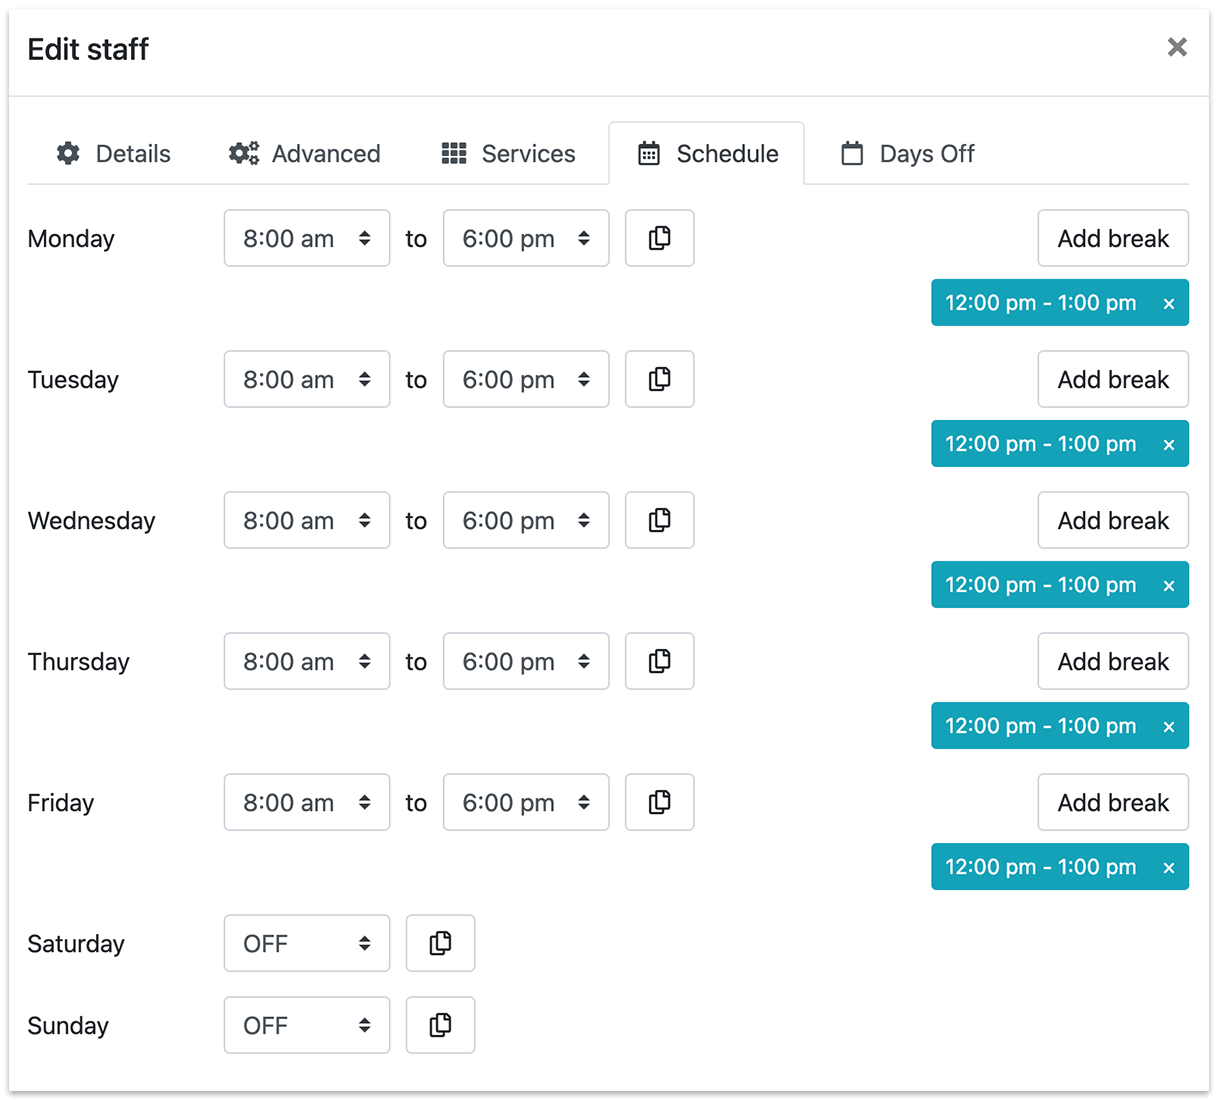Remove Friday's 12:00 pm break
This screenshot has width=1218, height=1100.
coord(1169,868)
